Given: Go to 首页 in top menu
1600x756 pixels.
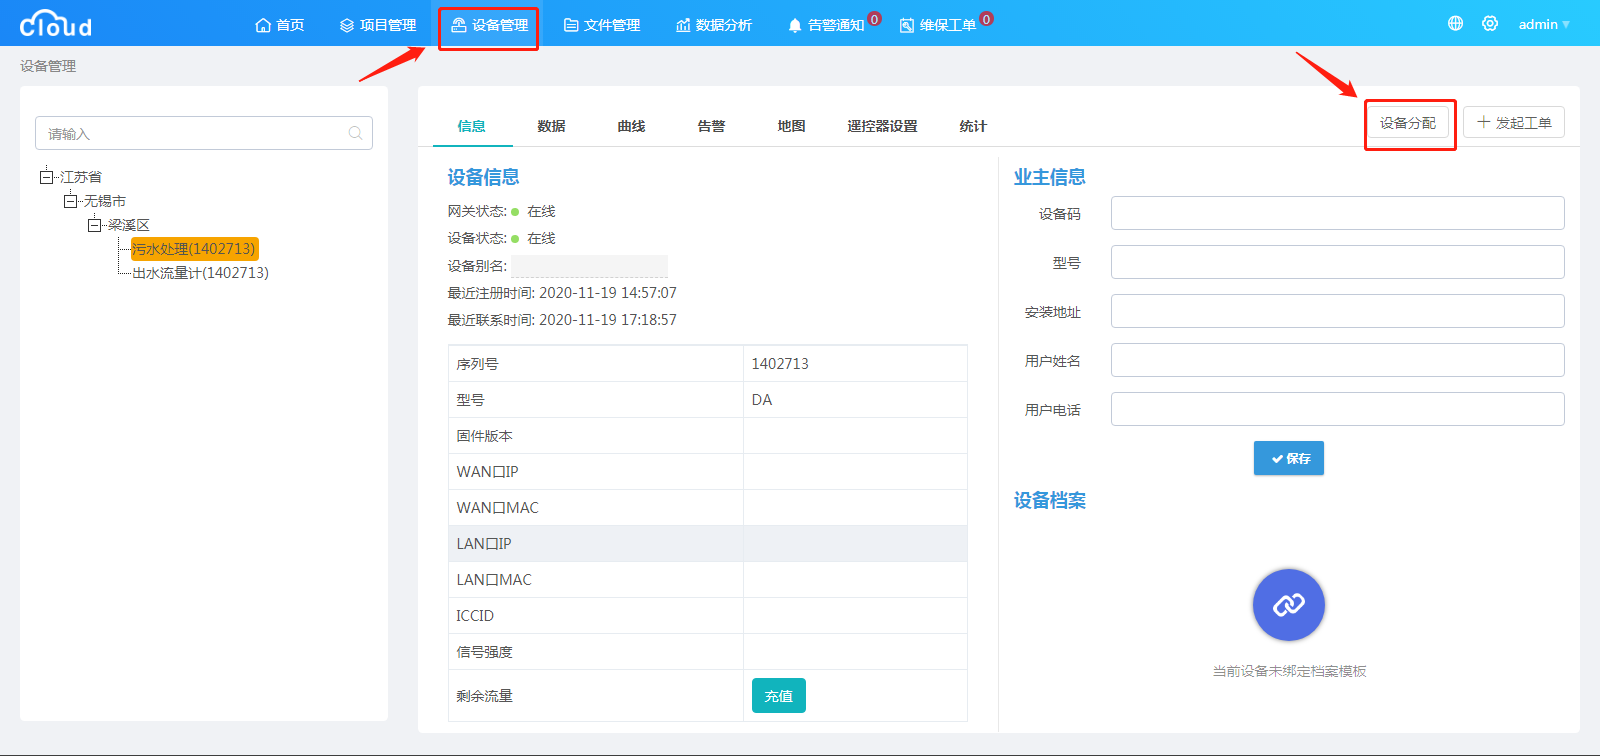Looking at the screenshot, I should pos(280,25).
